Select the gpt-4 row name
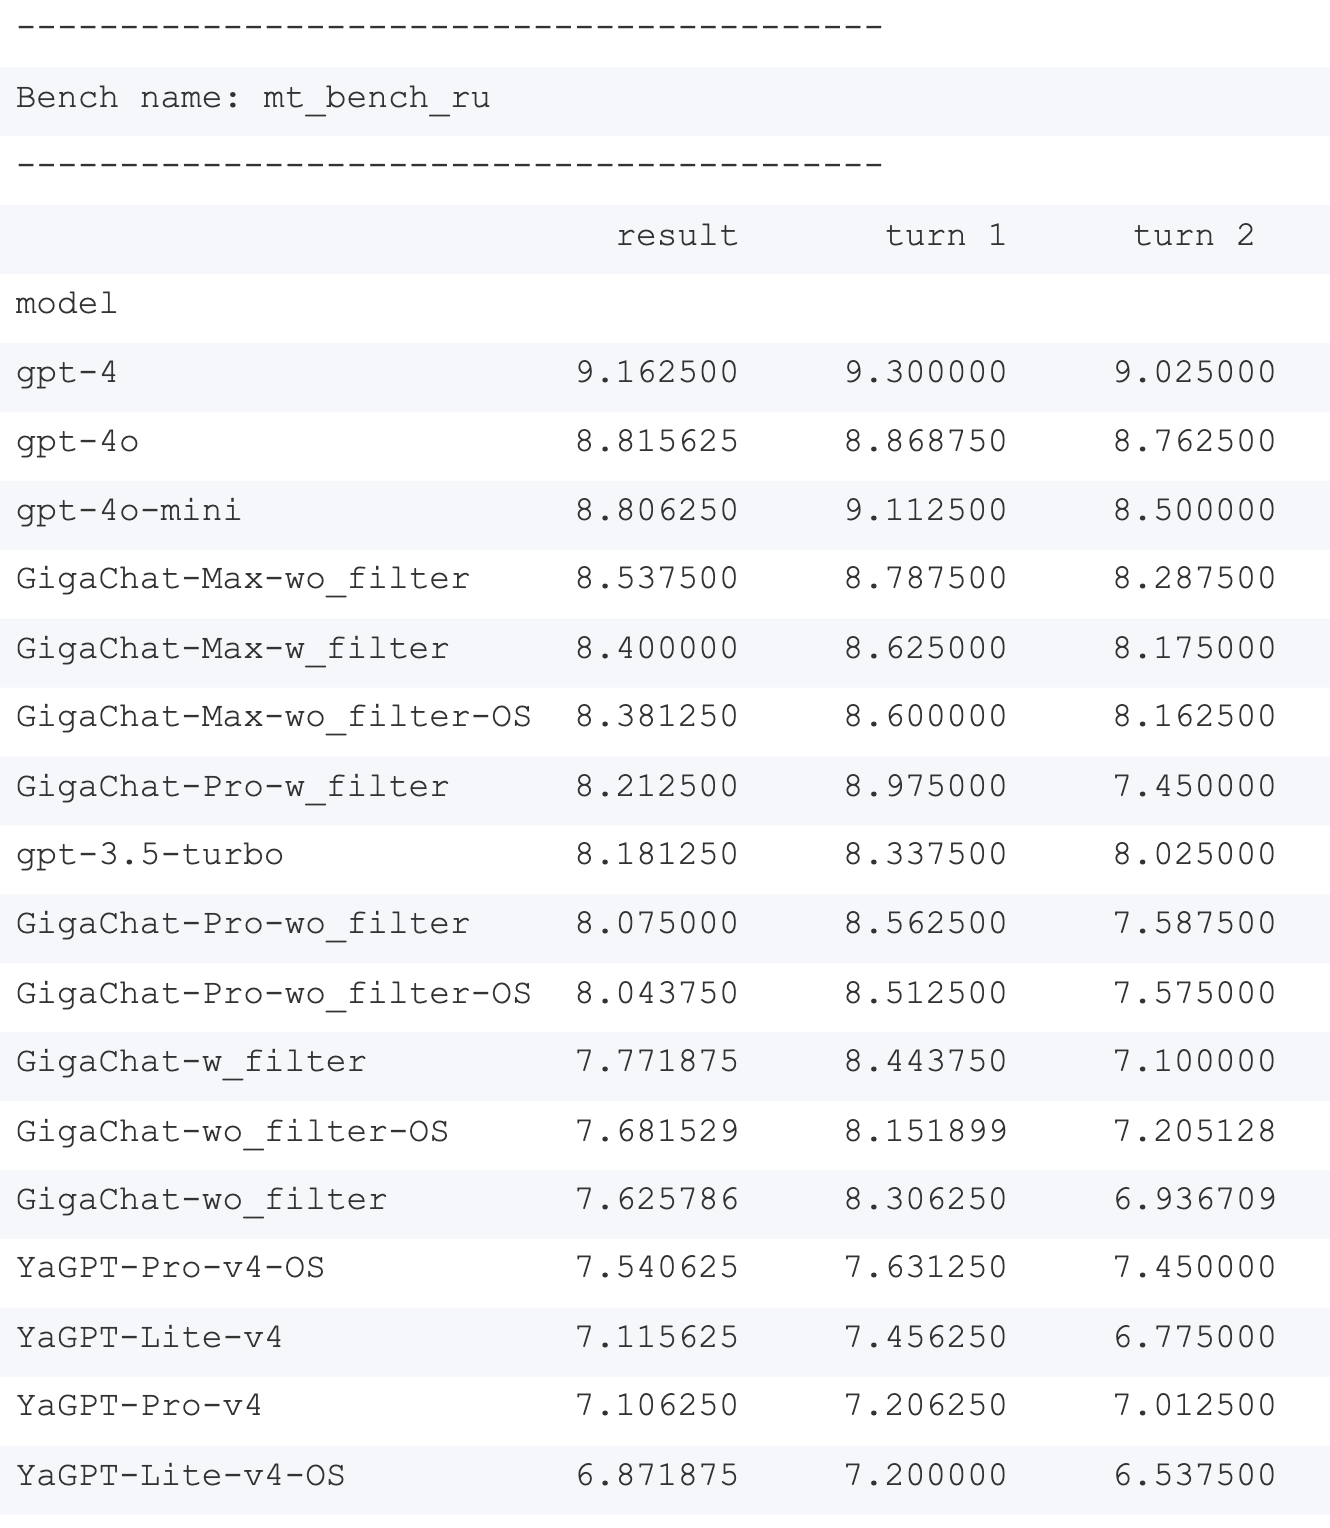The image size is (1330, 1528). (66, 374)
